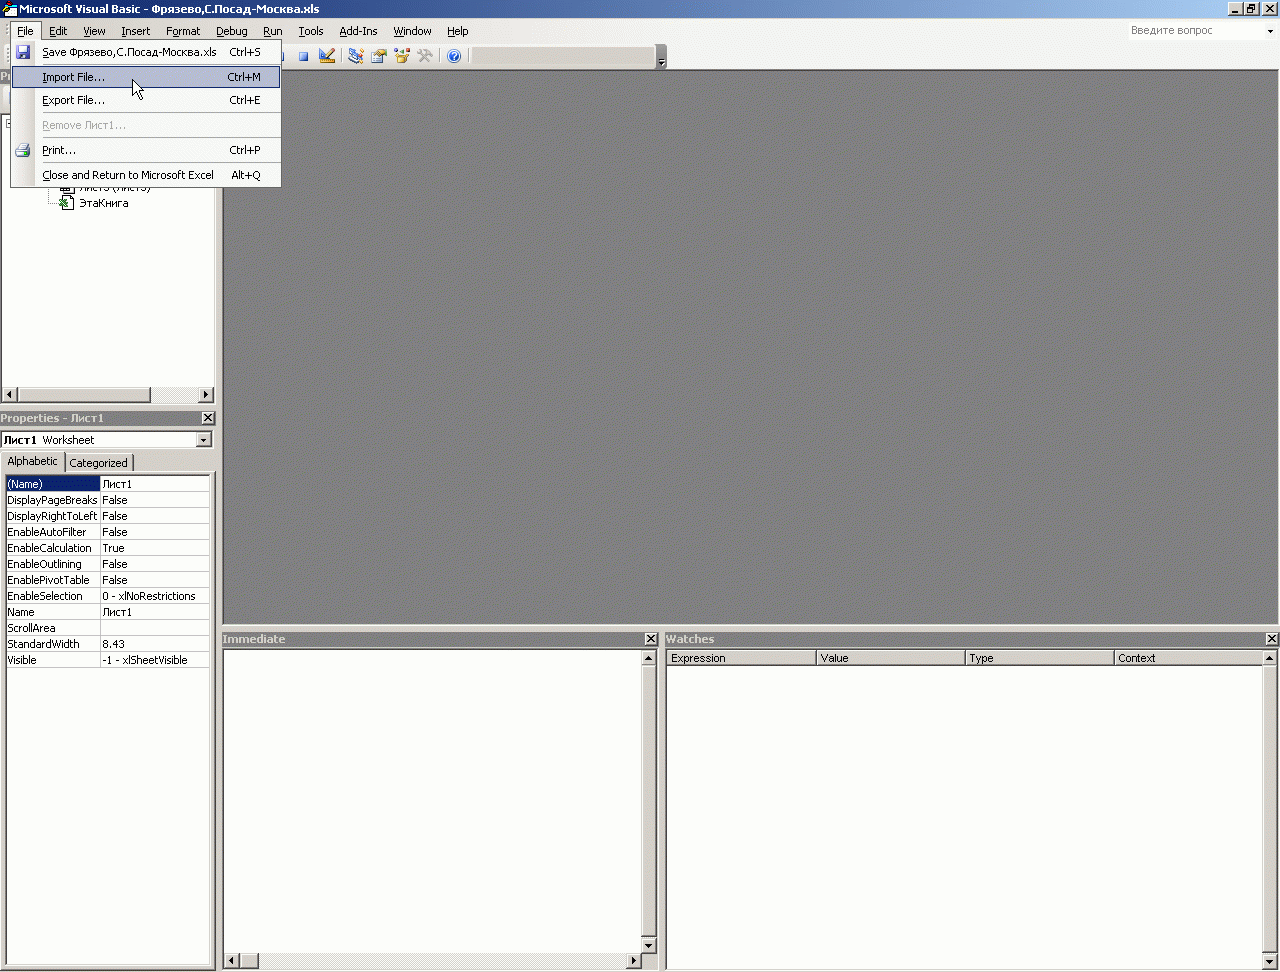Select Export File... menu entry

click(146, 100)
